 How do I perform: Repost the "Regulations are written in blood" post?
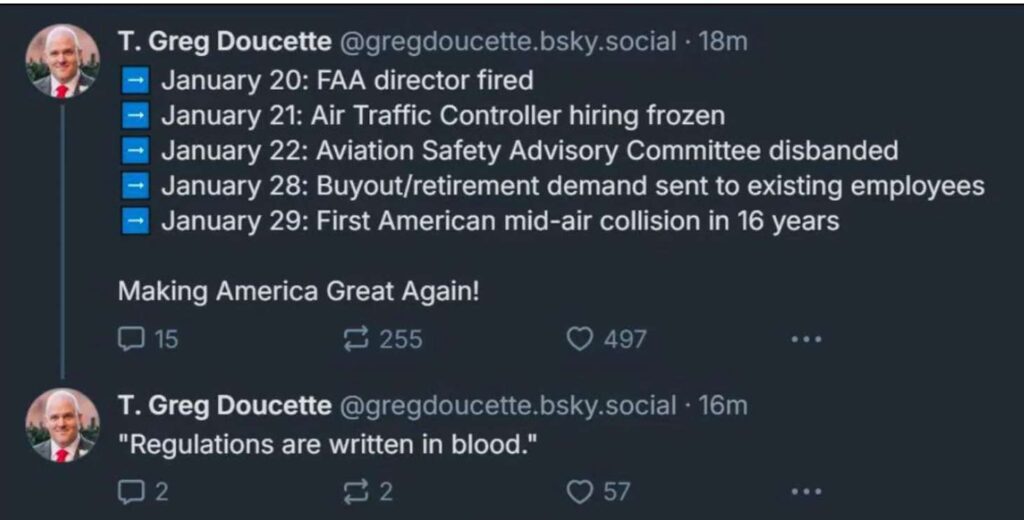point(356,491)
